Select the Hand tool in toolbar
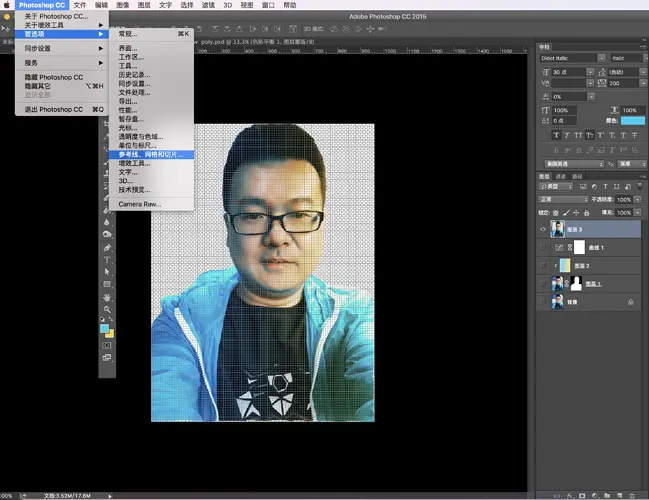The width and height of the screenshot is (649, 500). 107,297
